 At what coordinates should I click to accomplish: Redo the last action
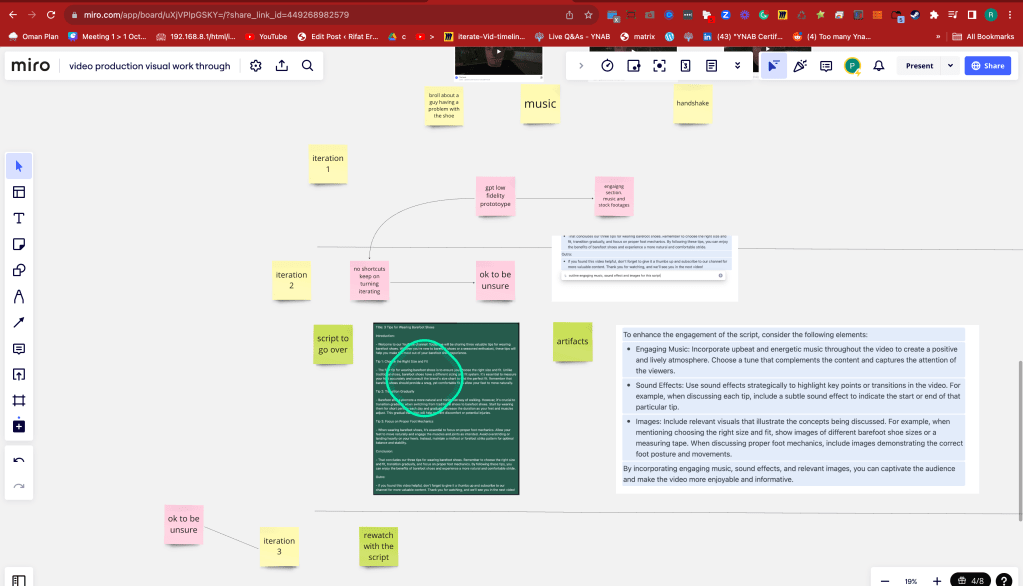pyautogui.click(x=19, y=486)
